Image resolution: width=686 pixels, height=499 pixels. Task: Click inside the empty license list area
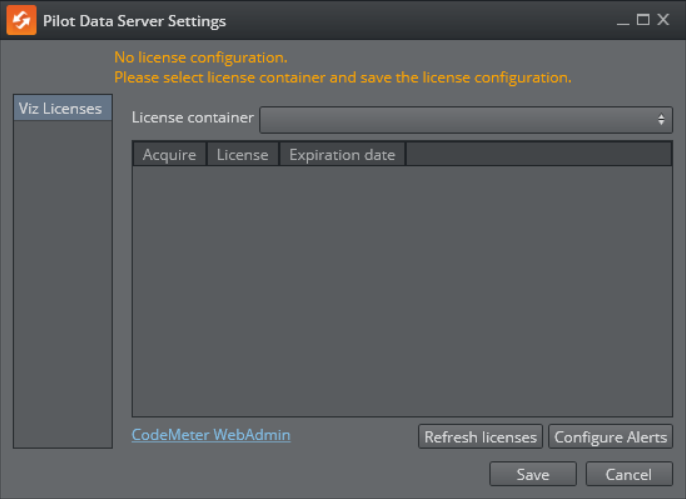(x=402, y=290)
